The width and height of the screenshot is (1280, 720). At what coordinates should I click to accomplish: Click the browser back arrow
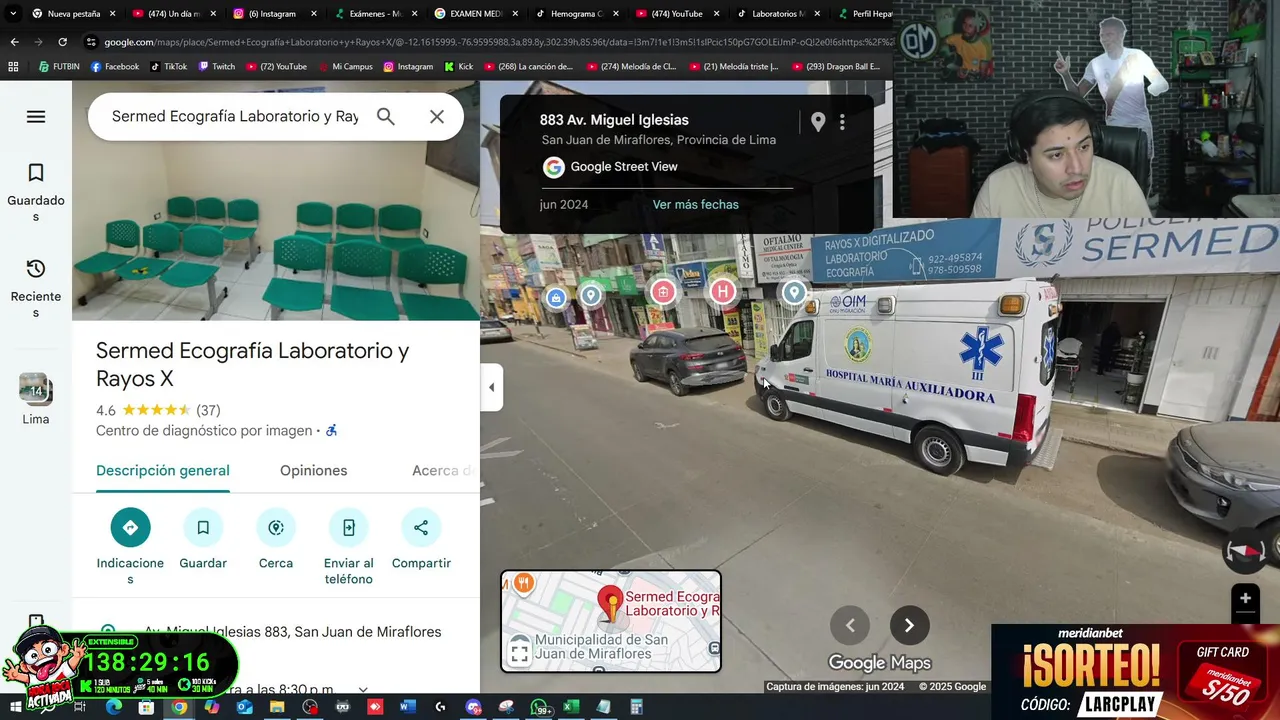[x=14, y=42]
